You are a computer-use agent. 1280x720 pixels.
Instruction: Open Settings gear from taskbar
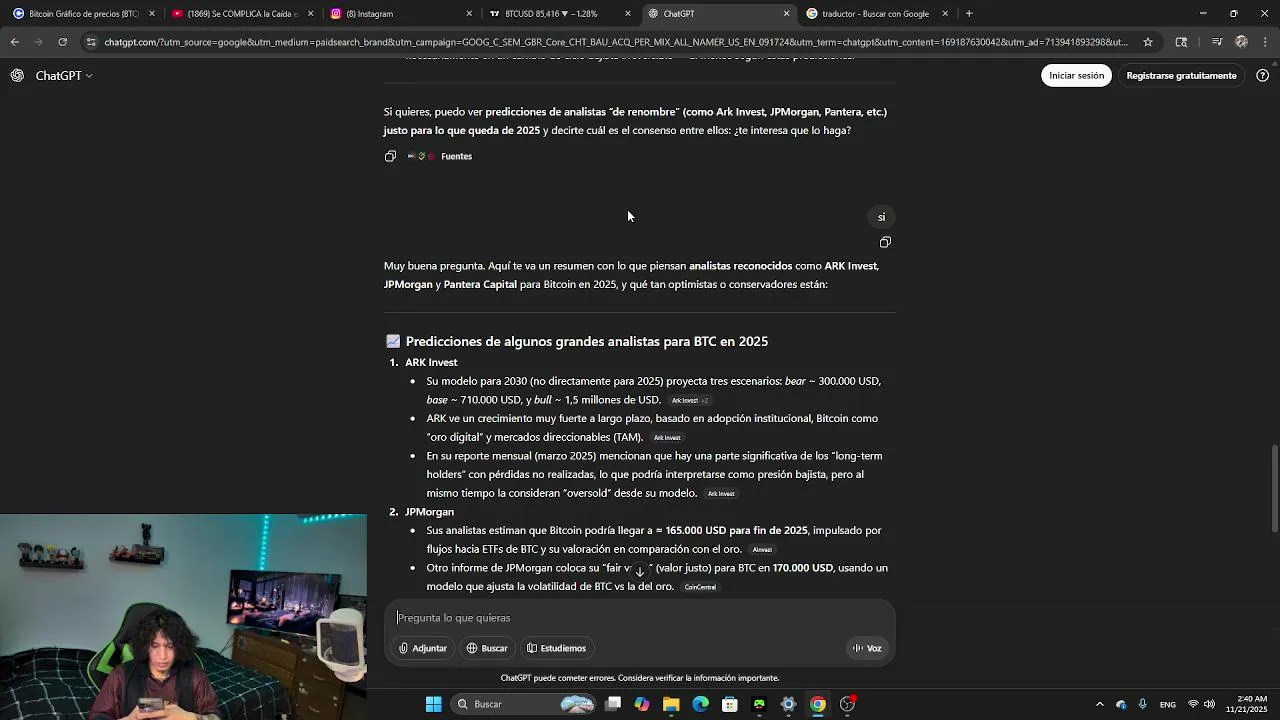click(788, 704)
